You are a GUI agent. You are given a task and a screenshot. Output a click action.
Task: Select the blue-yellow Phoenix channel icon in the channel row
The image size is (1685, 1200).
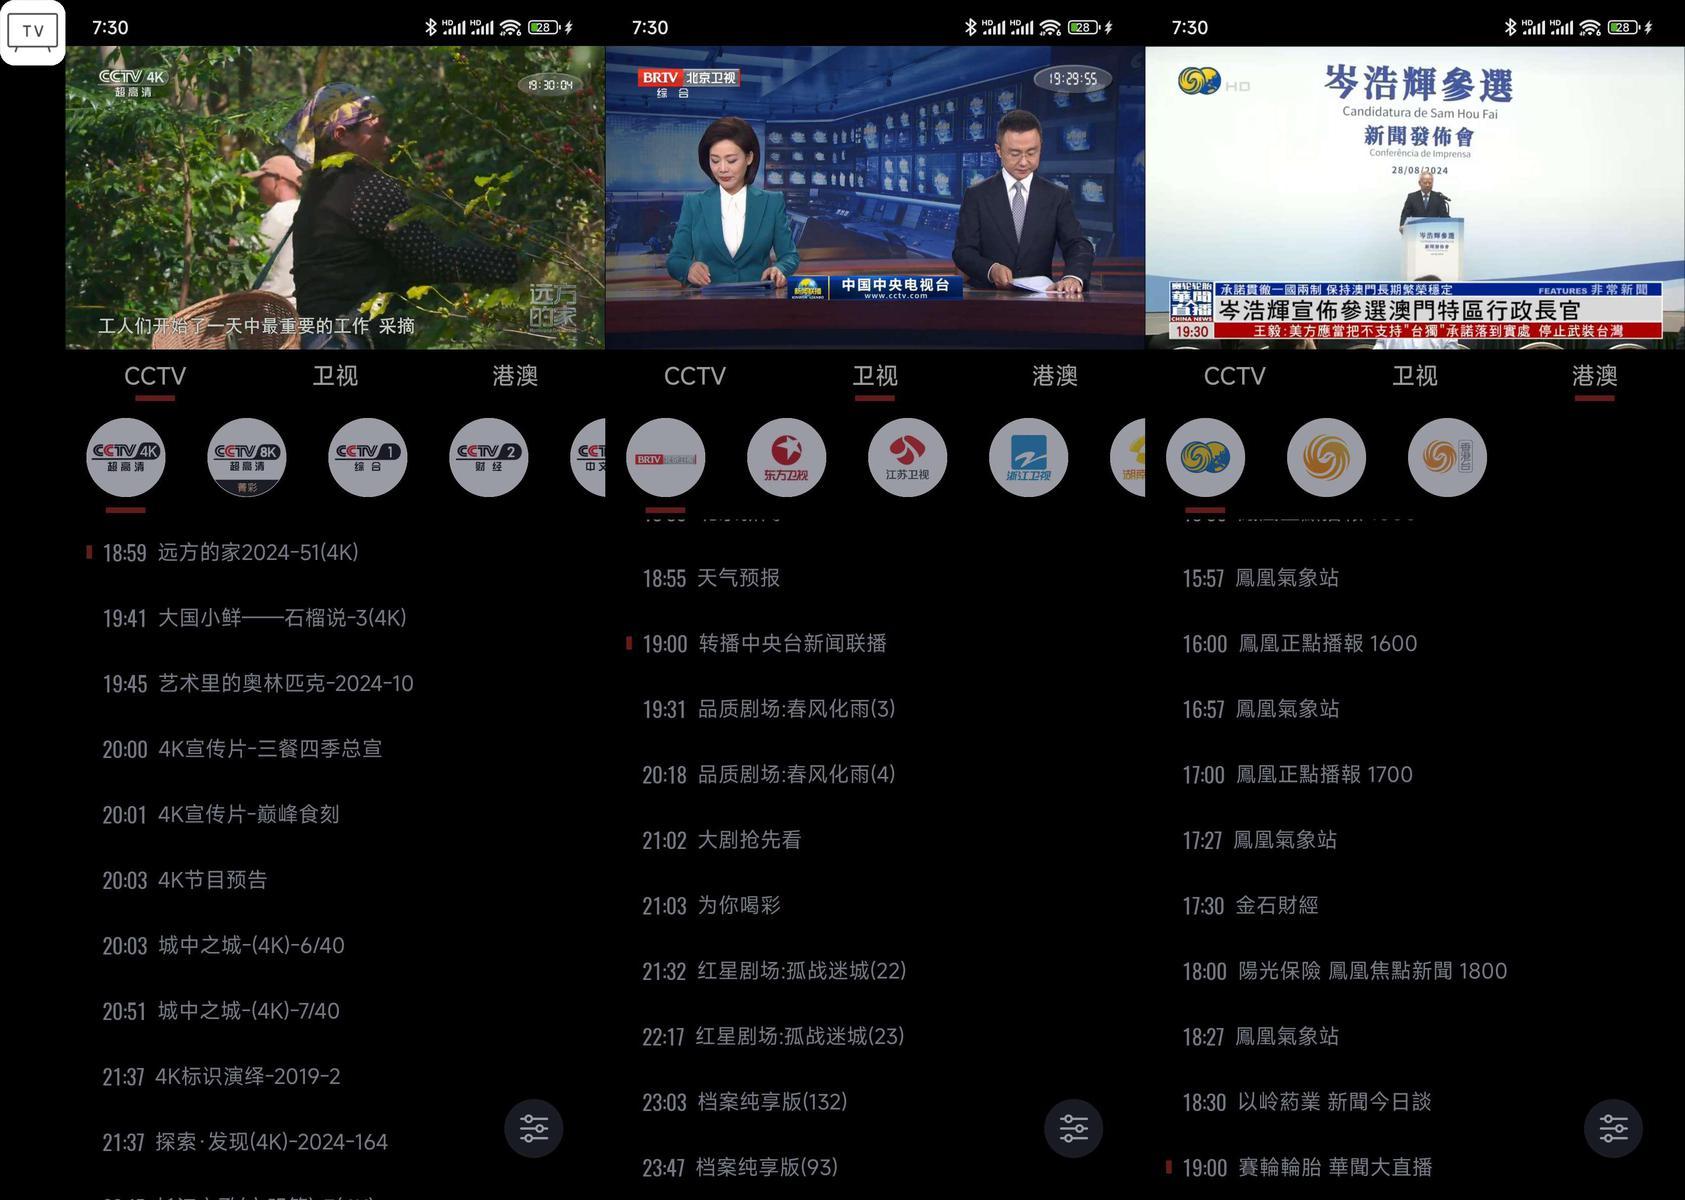(x=1206, y=458)
